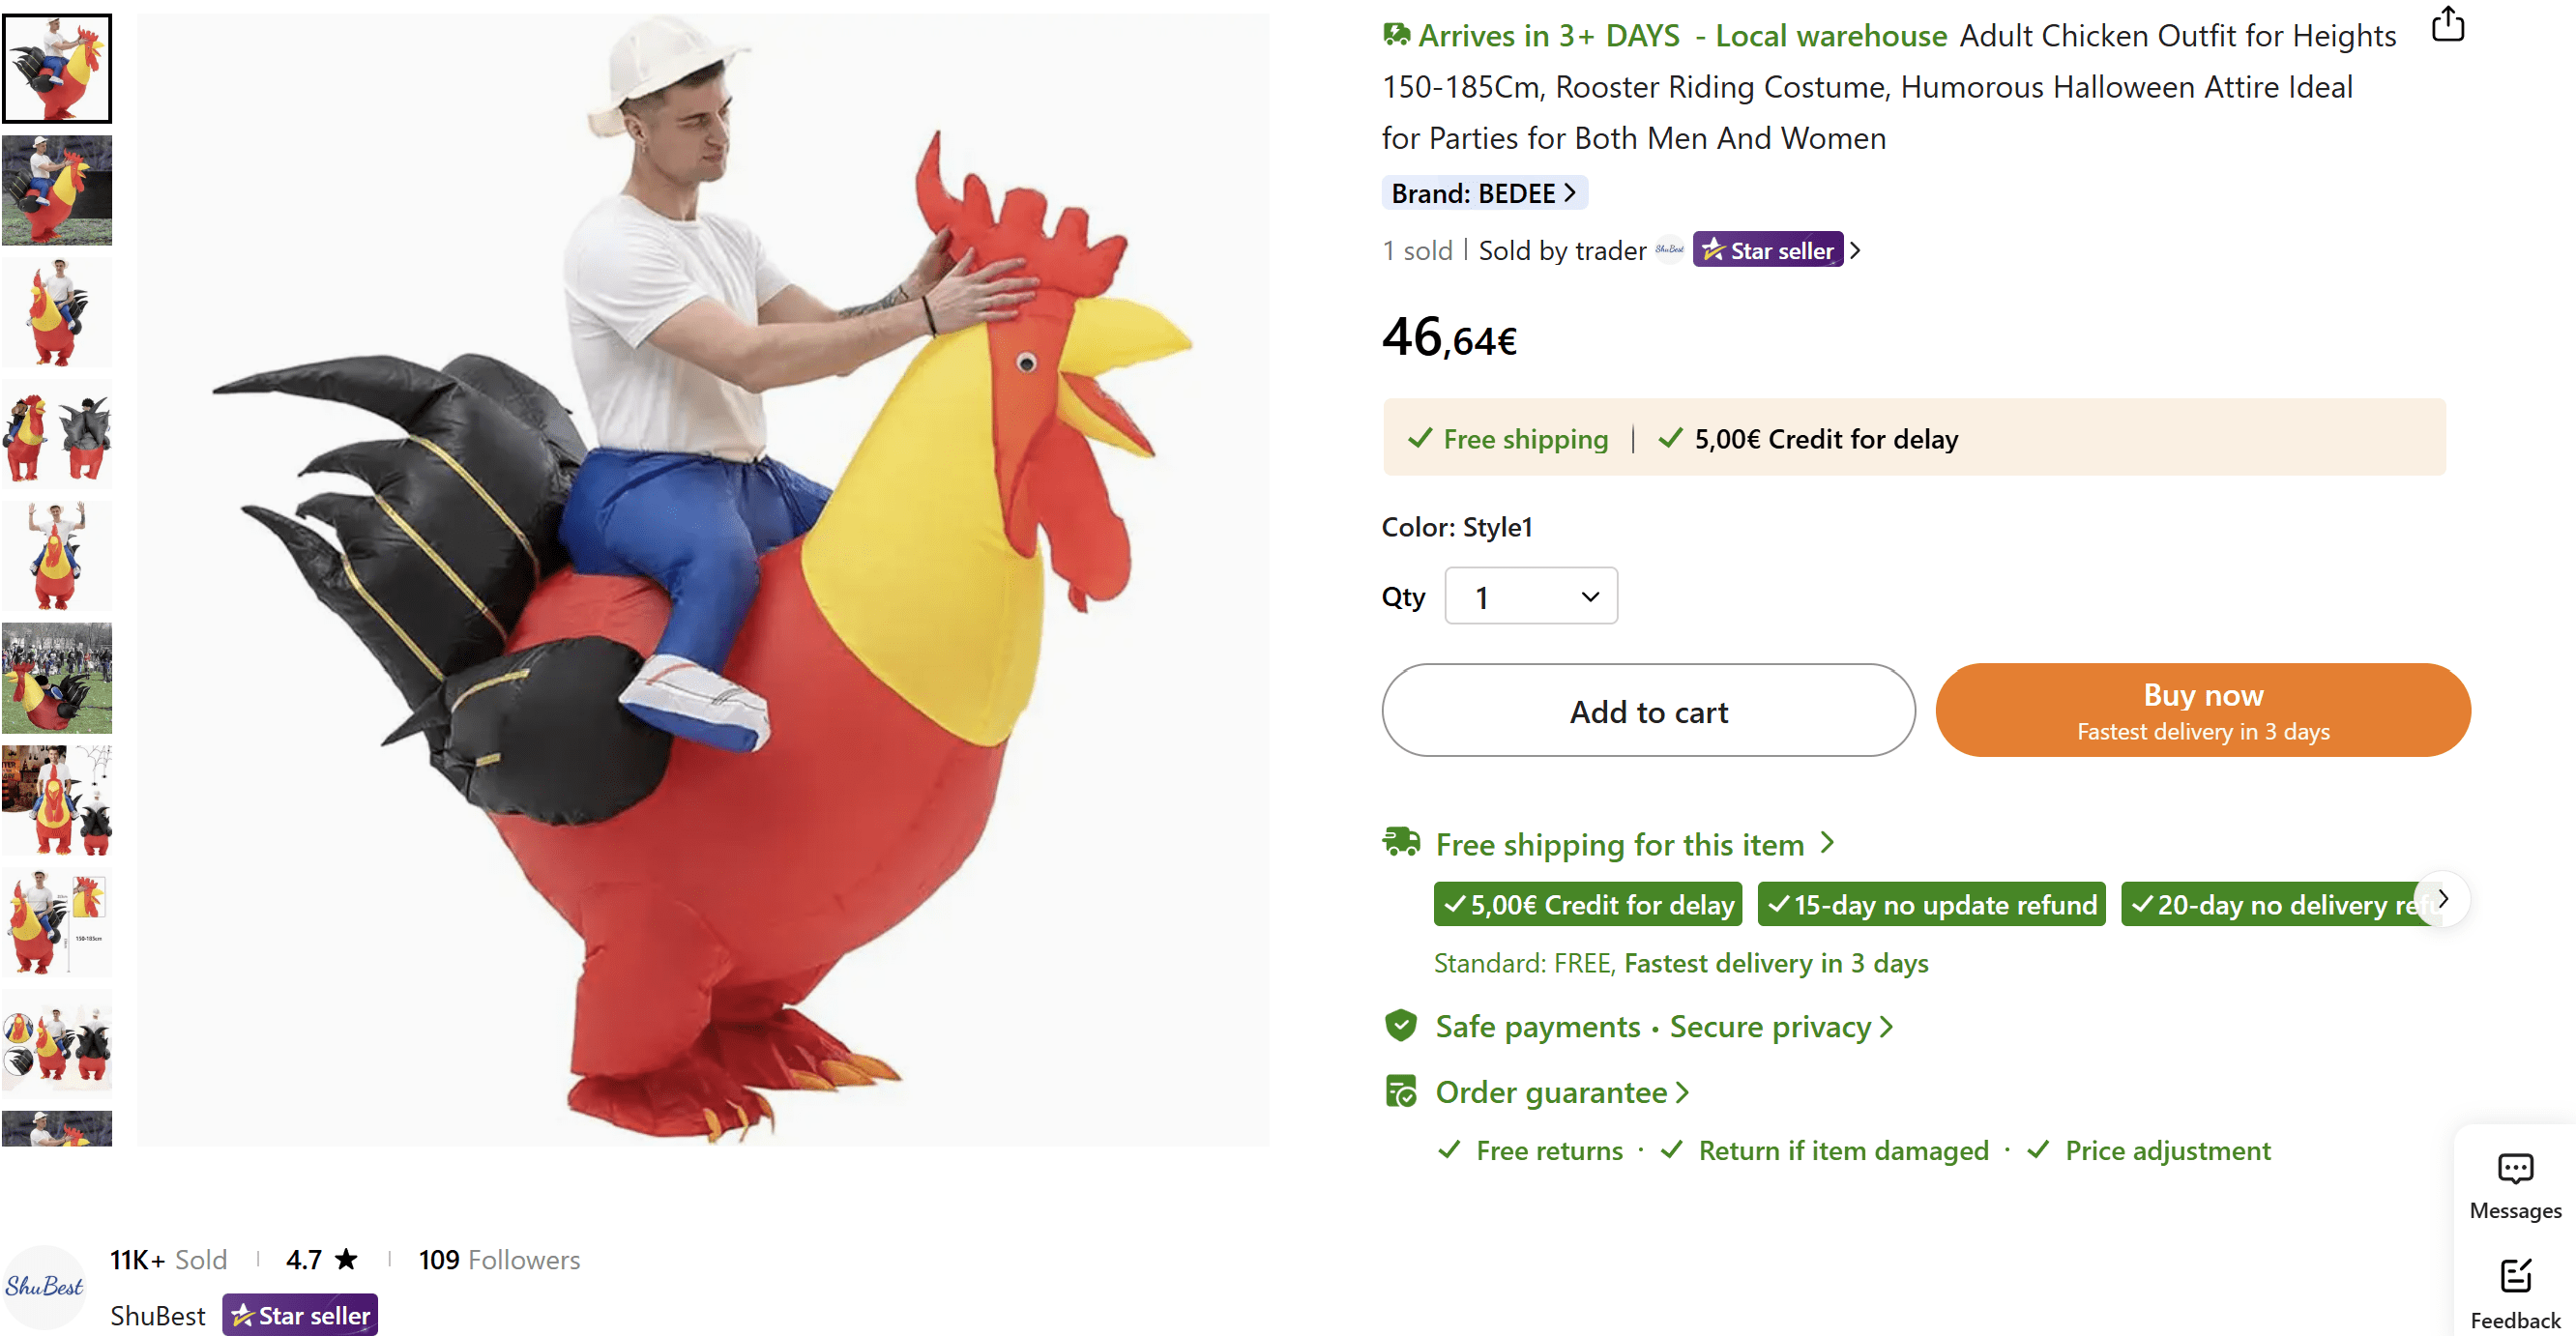Click the Add to cart button
The image size is (2576, 1336).
click(x=1648, y=711)
